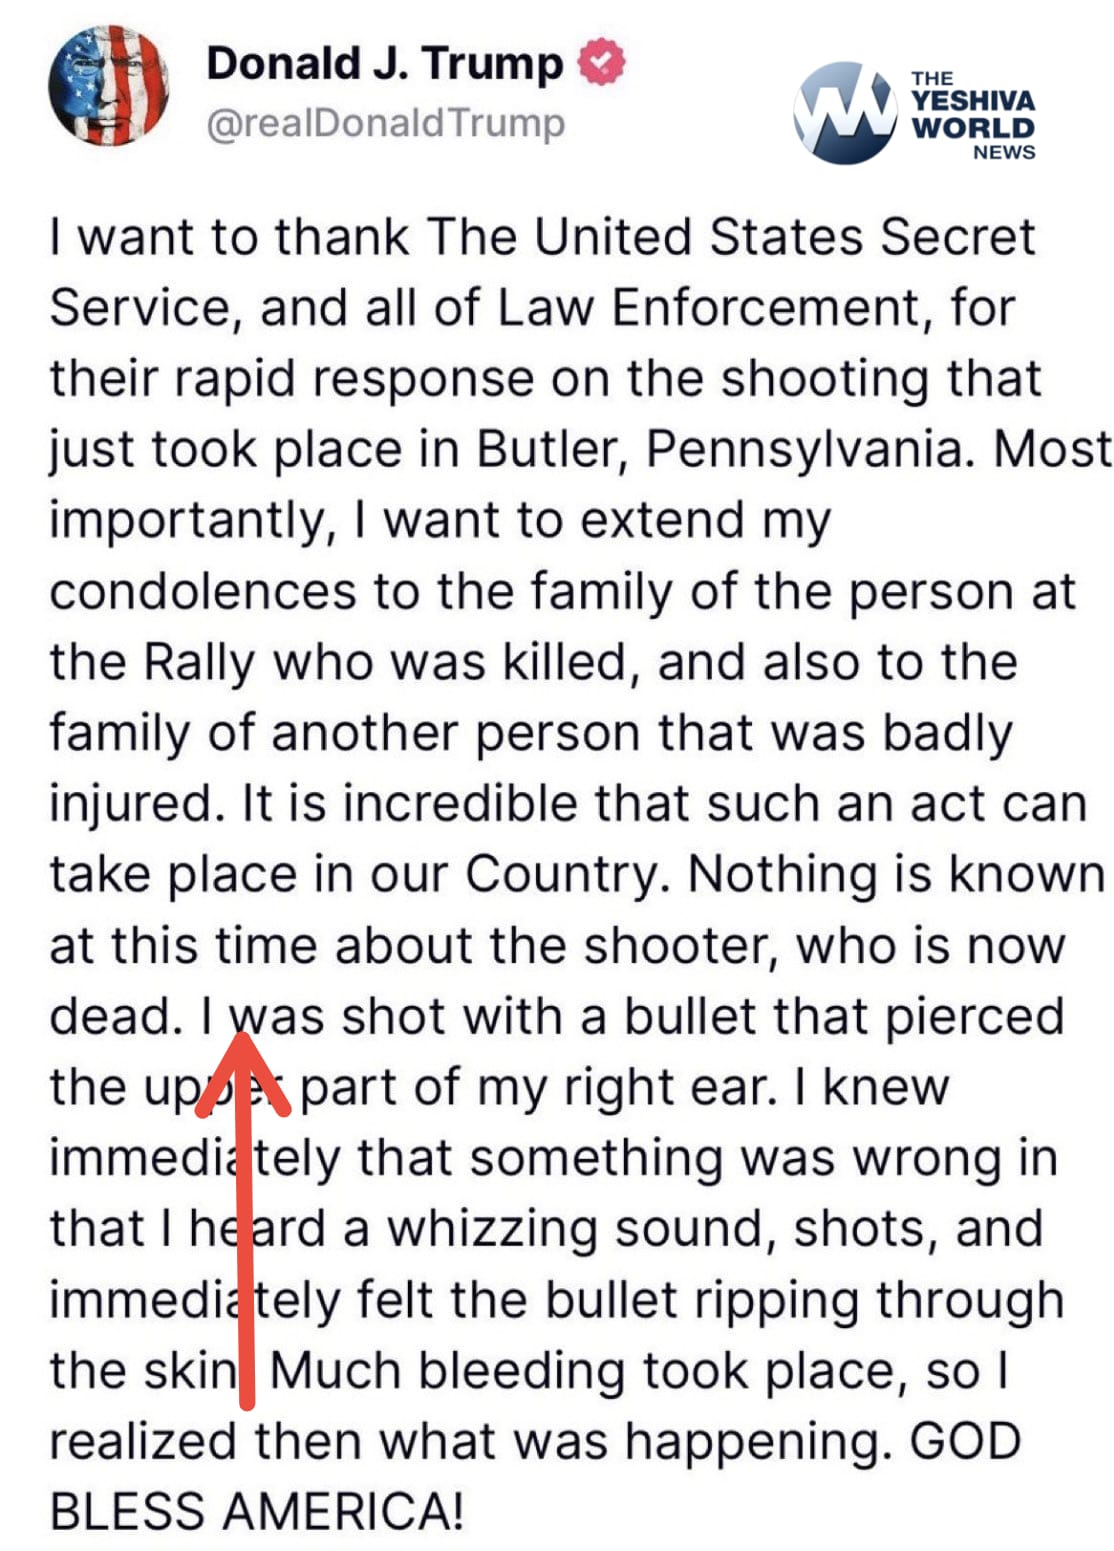The image size is (1114, 1551).
Task: Open the Donald J. Trump display name
Action: click(x=384, y=63)
